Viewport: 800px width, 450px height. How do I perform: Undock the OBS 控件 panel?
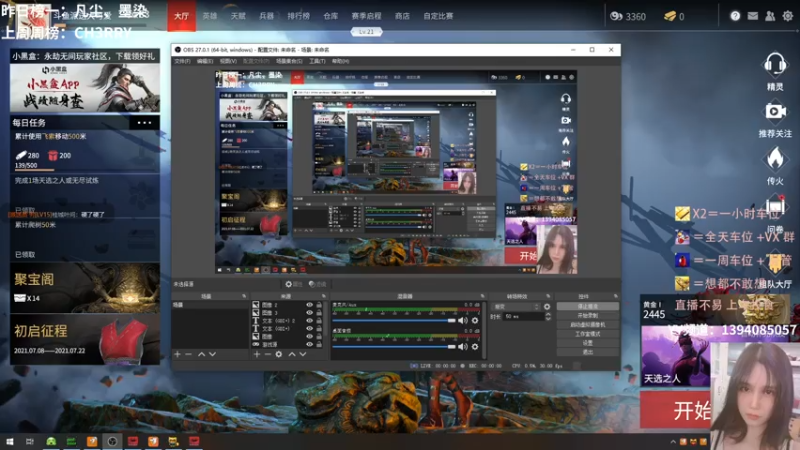[615, 296]
